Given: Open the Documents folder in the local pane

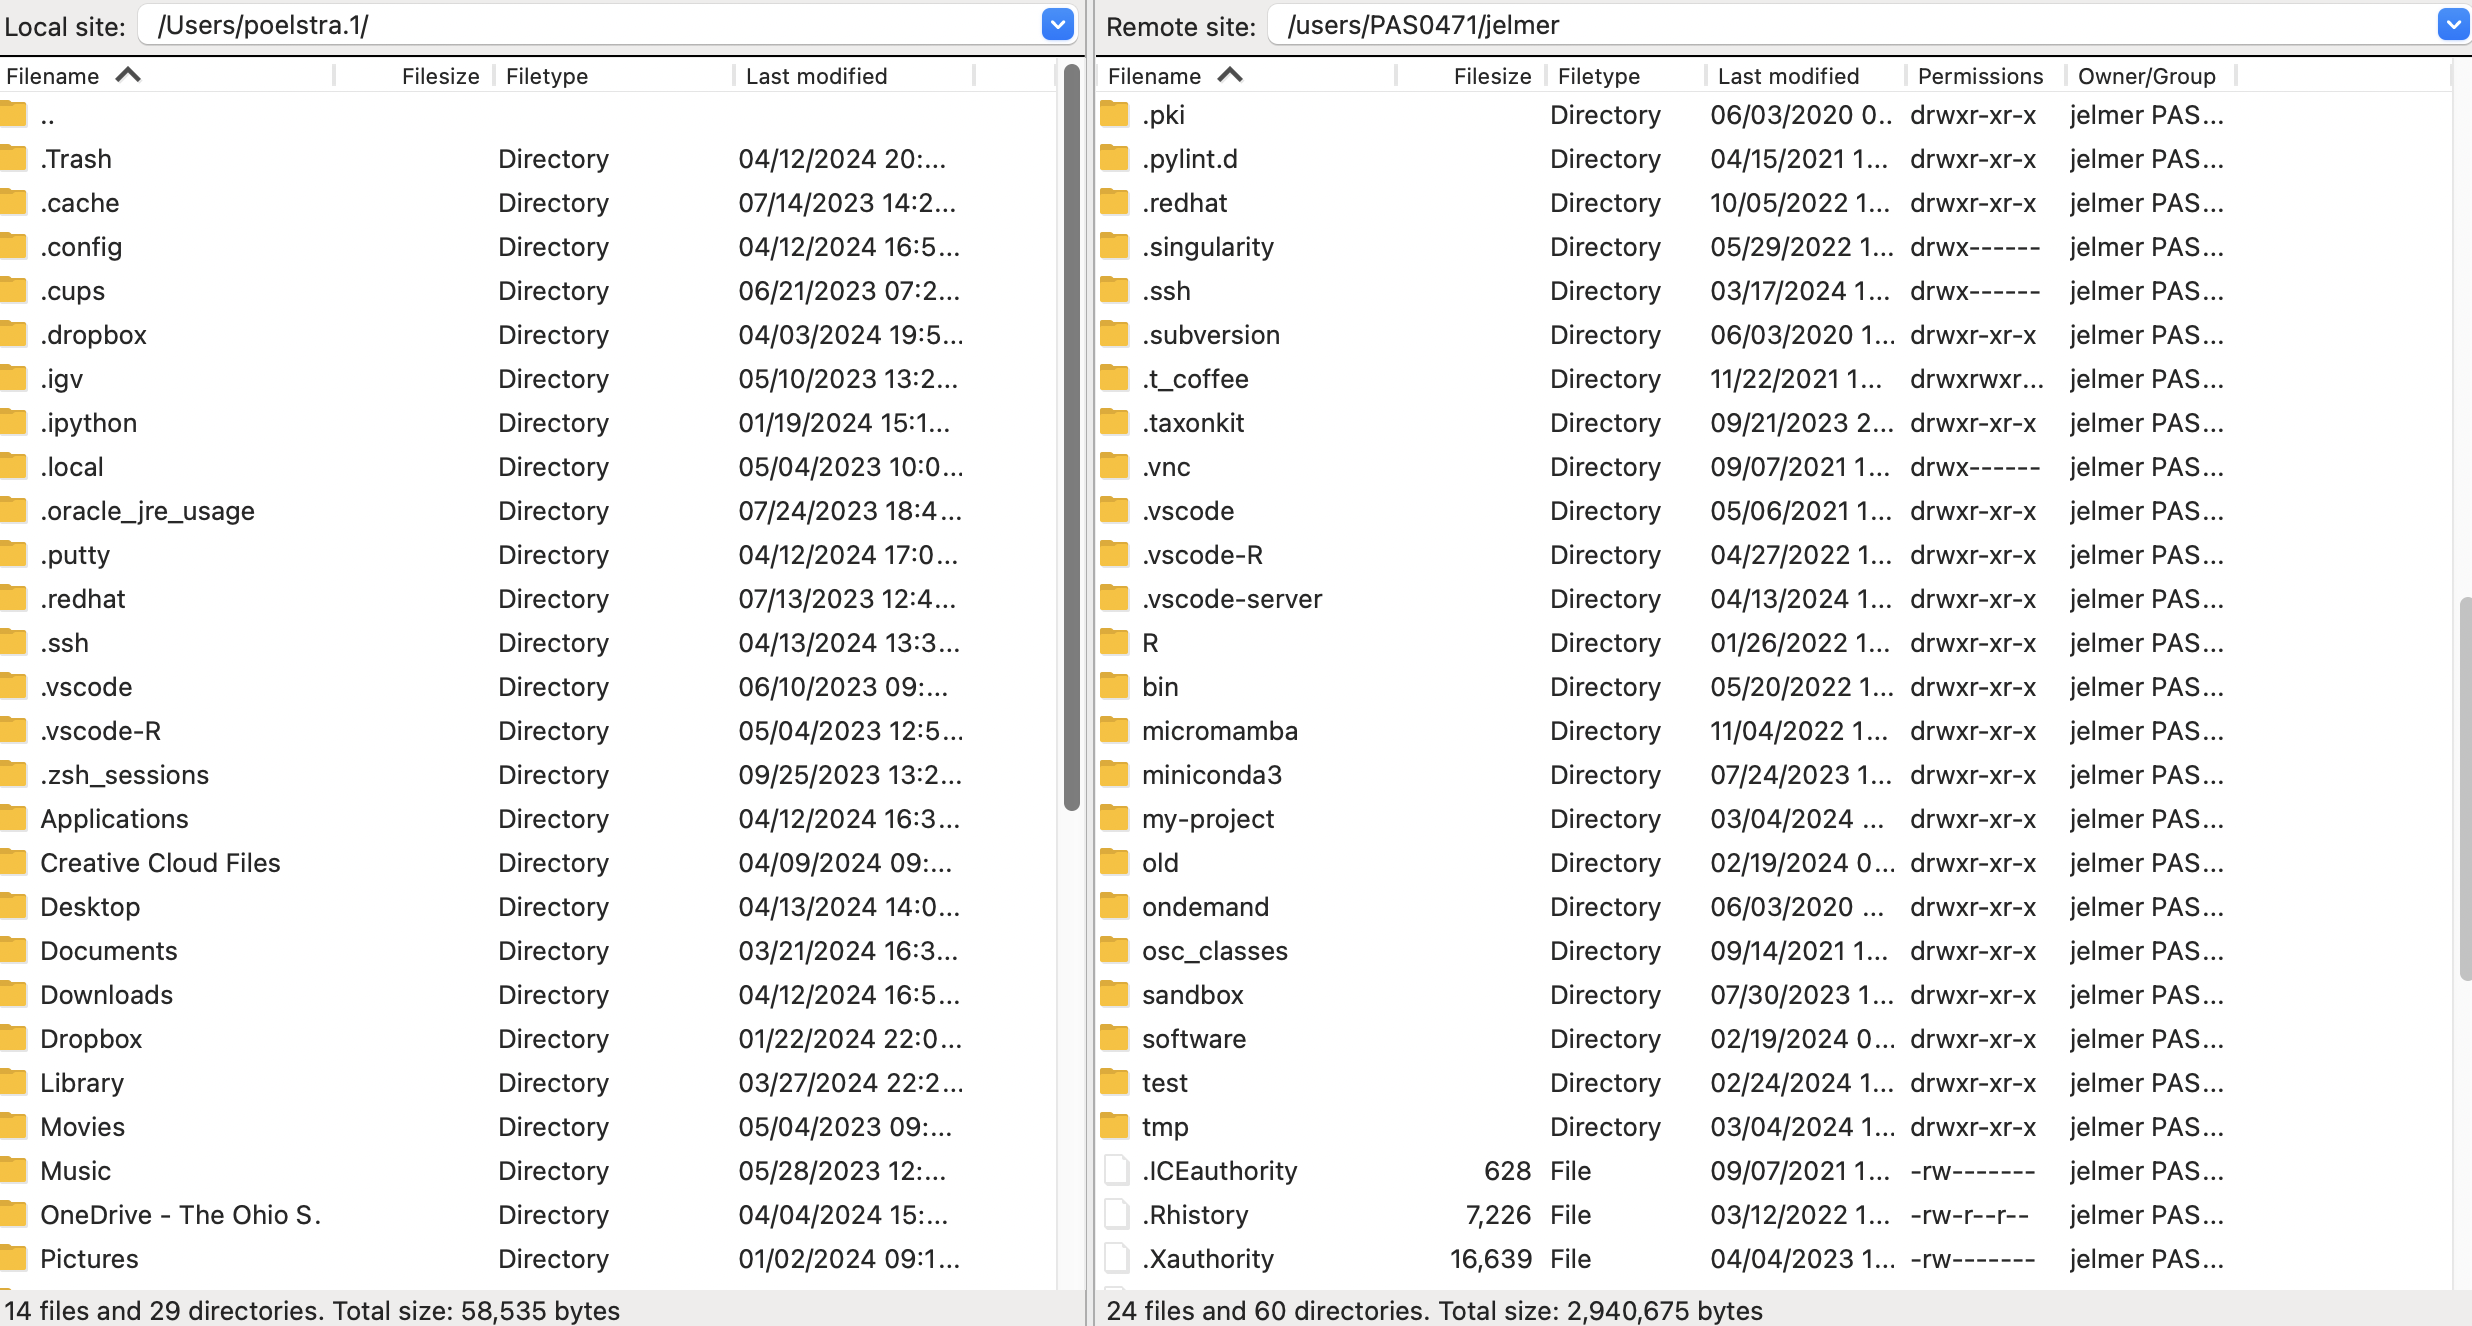Looking at the screenshot, I should tap(108, 950).
